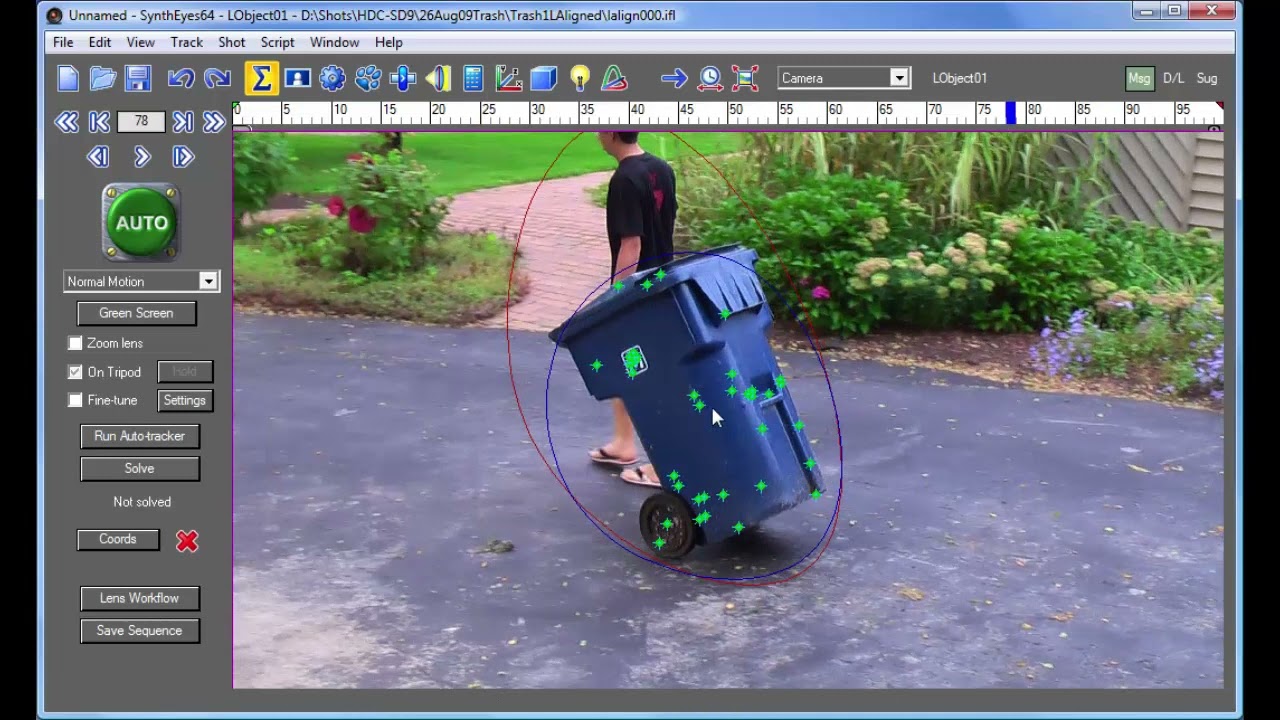Screen dimensions: 1280x720
Task: Go to the first frame
Action: click(99, 122)
